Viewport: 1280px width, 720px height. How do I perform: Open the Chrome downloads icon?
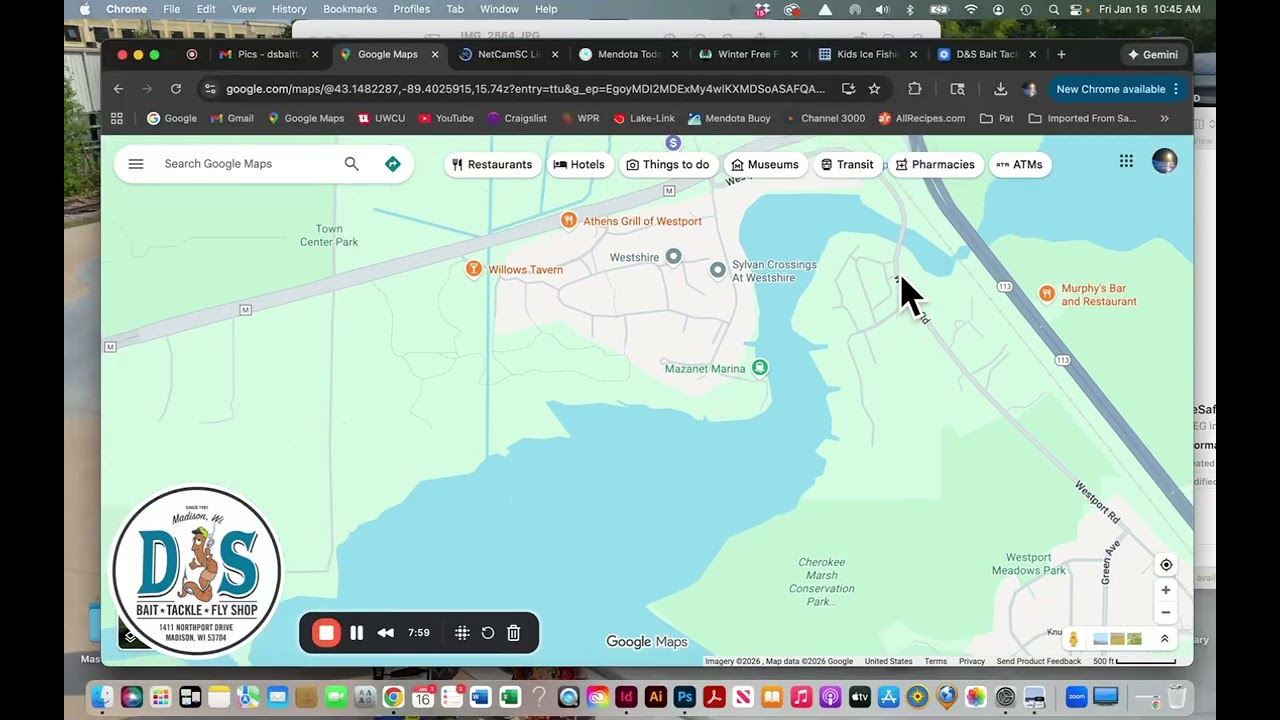1000,89
